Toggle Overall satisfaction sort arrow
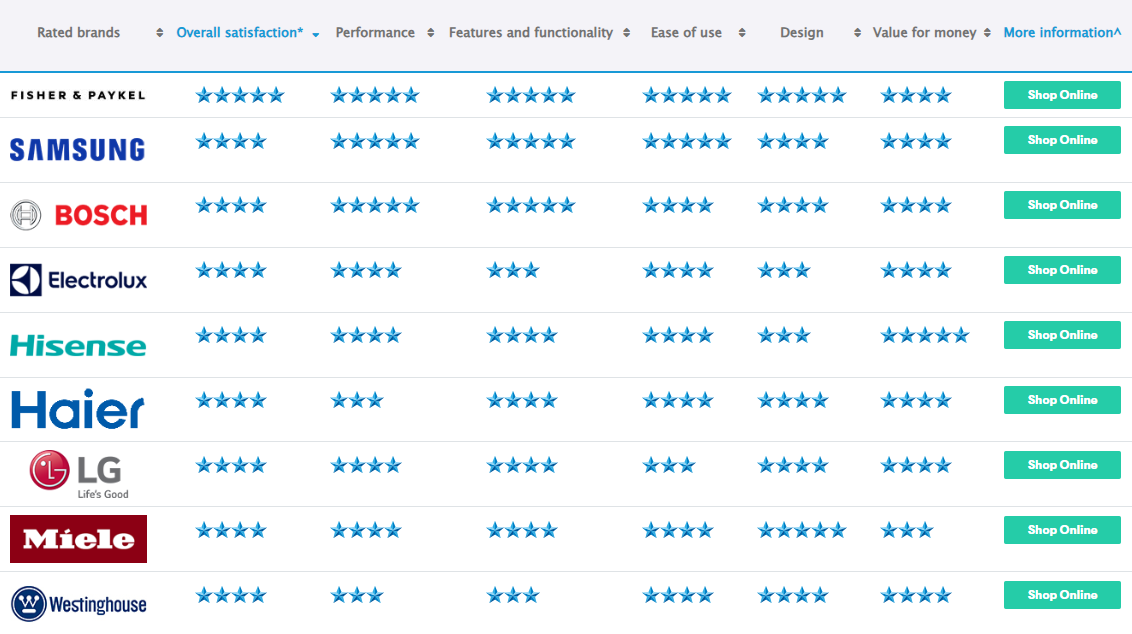The height and width of the screenshot is (634, 1132). coord(315,34)
